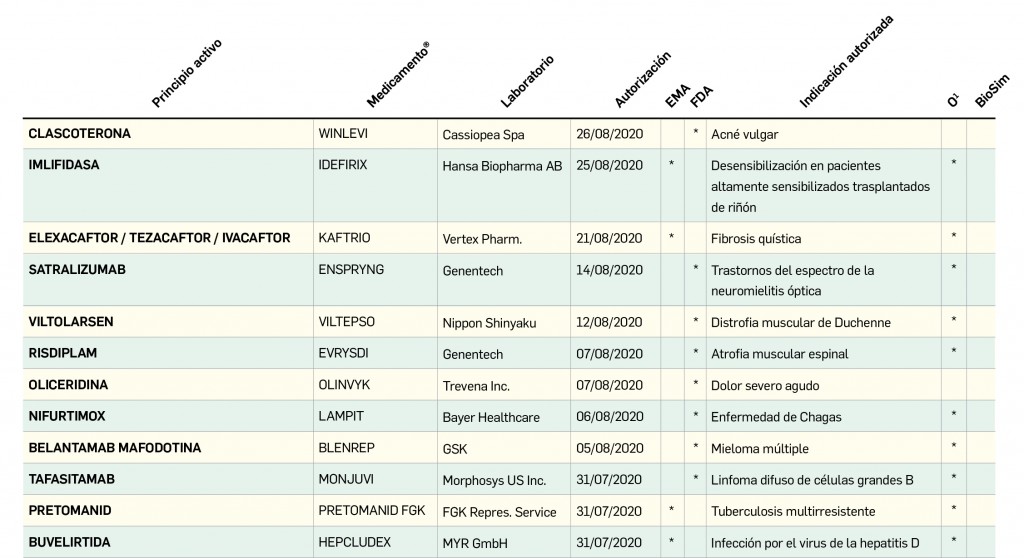This screenshot has height=558, width=1024.
Task: Click the WINLEVI medication cell
Action: click(344, 134)
